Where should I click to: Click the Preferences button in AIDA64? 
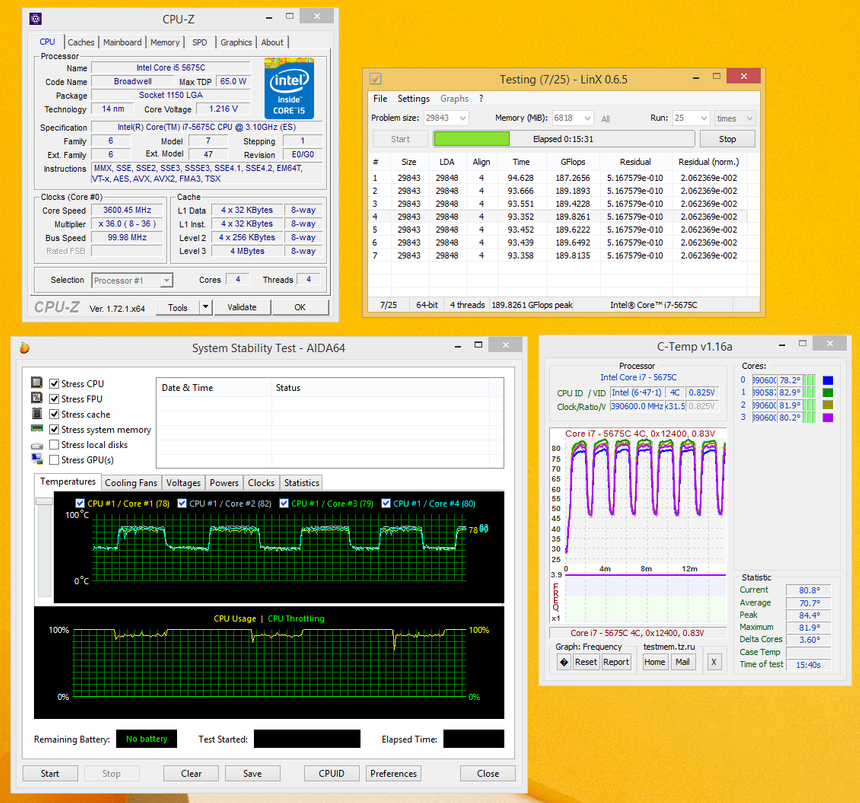pos(393,773)
